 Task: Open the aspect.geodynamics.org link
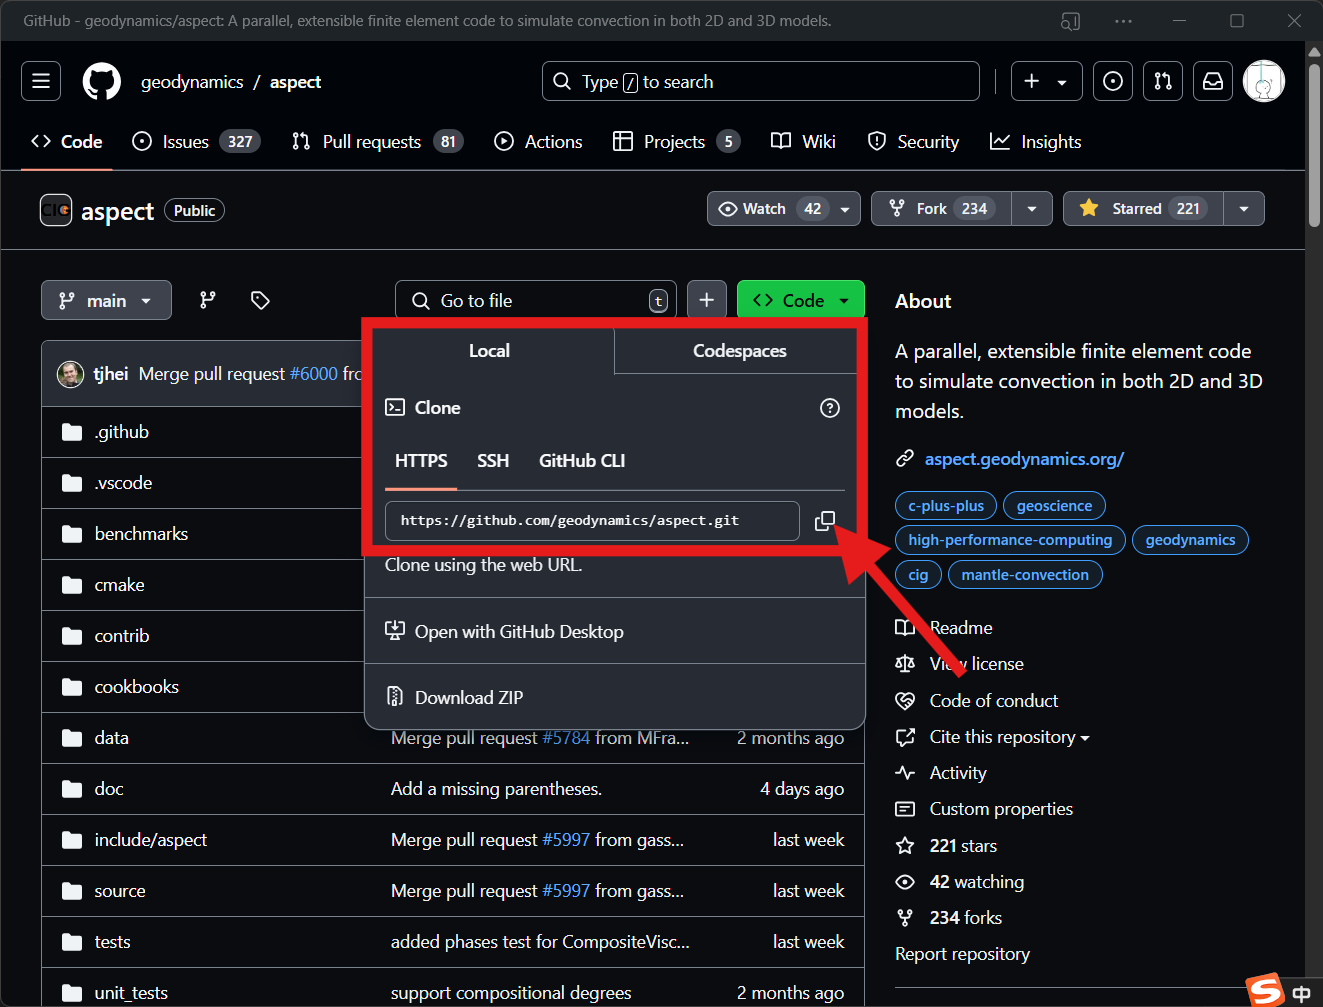pos(1024,459)
